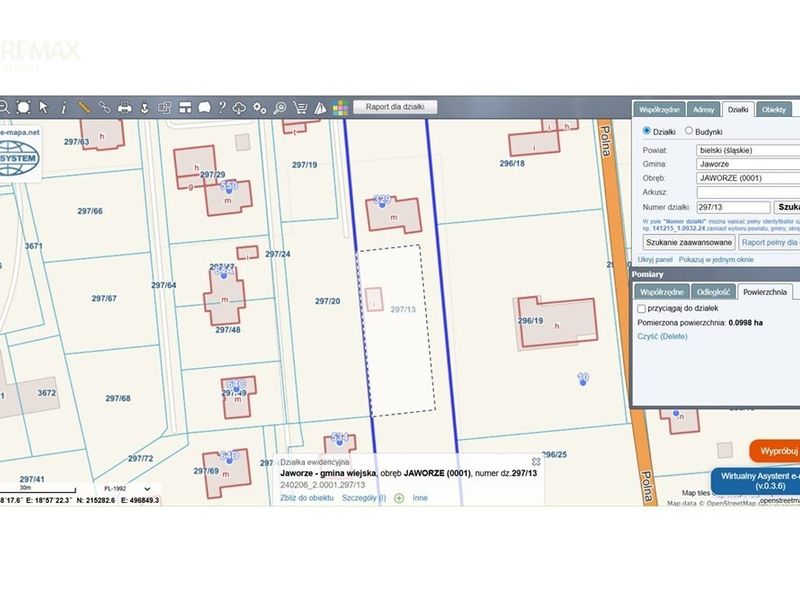Select the zoom to full extent tool
The image size is (800, 600).
[x=23, y=107]
